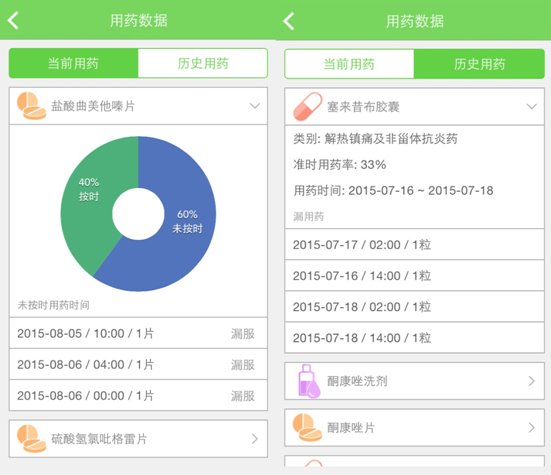Screen dimensions: 551x475
Task: Switch to 历史用药 tab on left screen
Action: coord(203,64)
